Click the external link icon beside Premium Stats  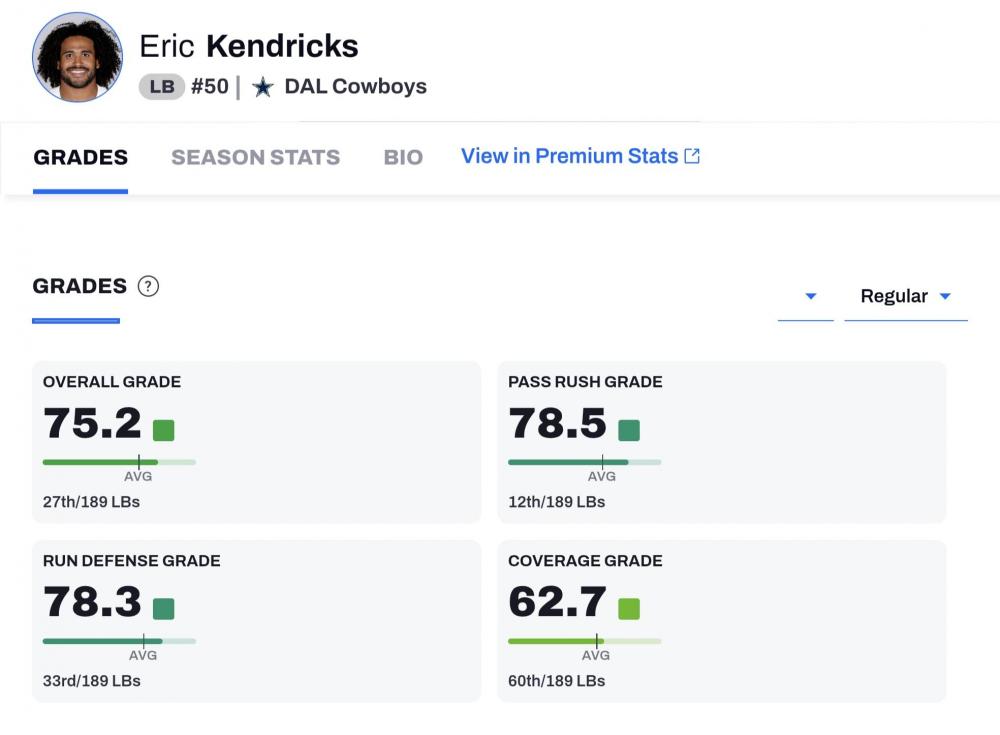692,156
